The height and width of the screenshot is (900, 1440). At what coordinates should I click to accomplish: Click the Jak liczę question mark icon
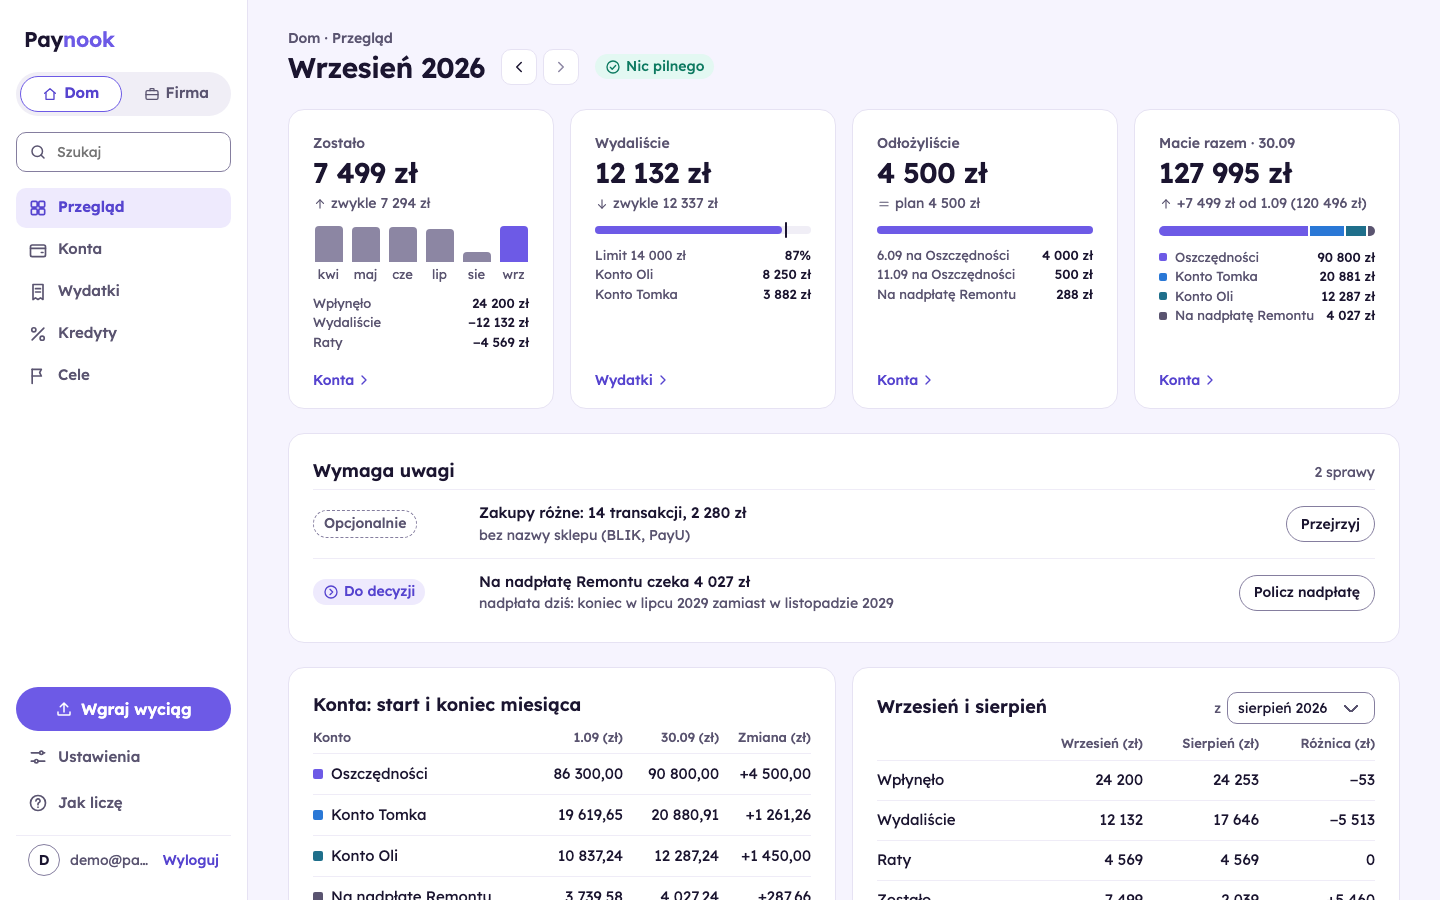[x=38, y=803]
